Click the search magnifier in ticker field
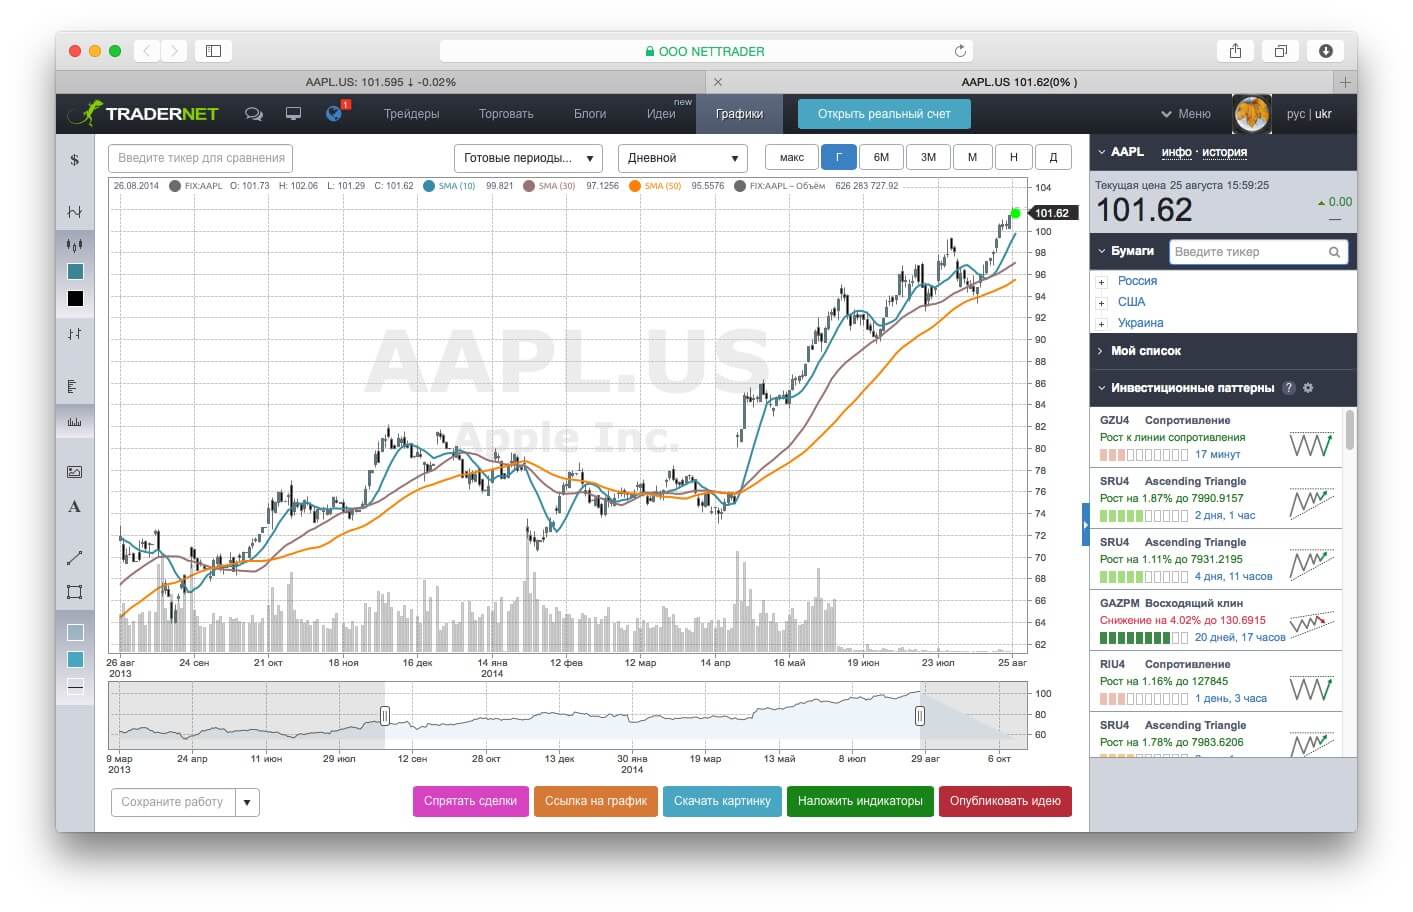This screenshot has width=1413, height=912. coord(1334,252)
